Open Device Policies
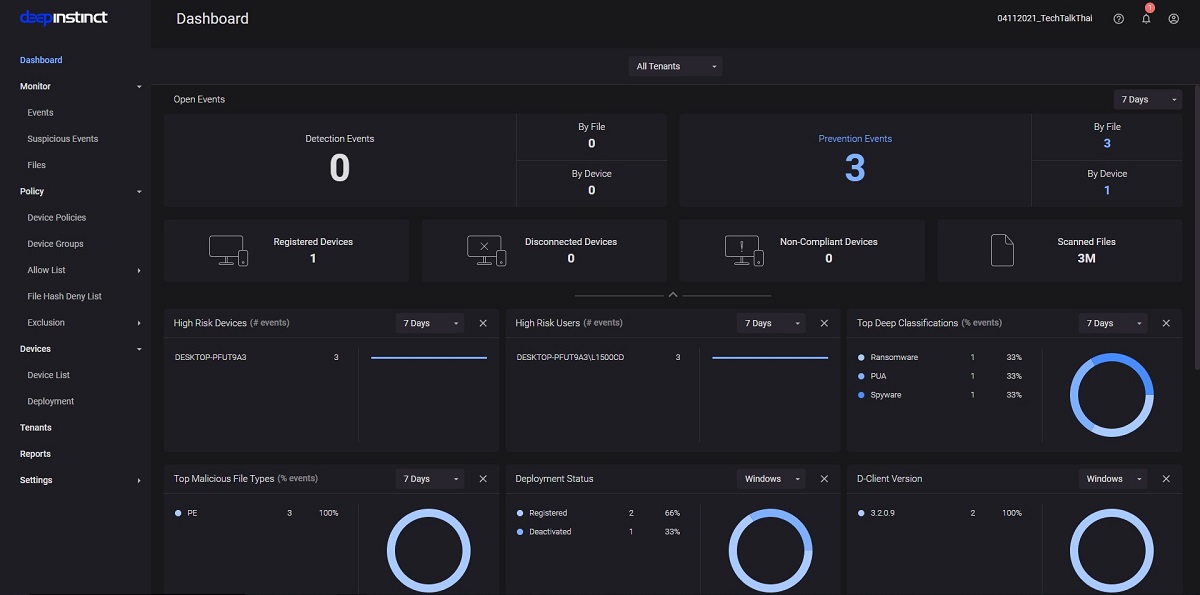Screen dimensions: 1200x595 tap(57, 218)
